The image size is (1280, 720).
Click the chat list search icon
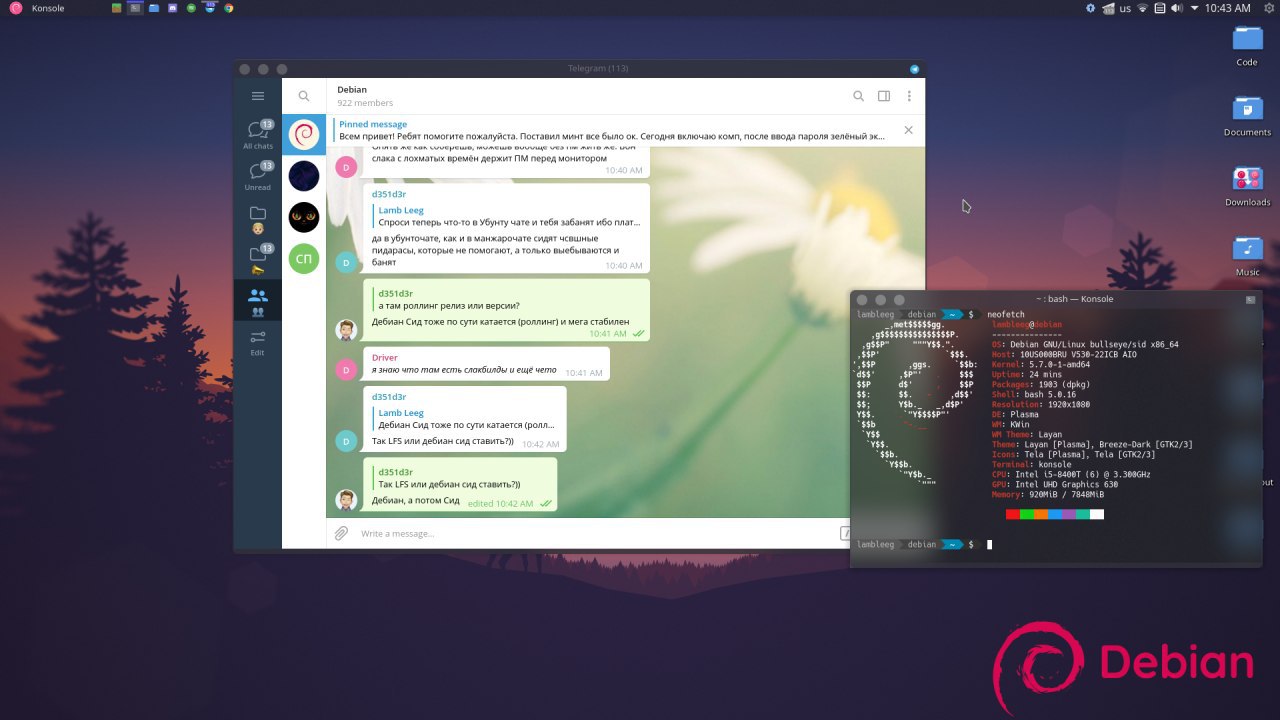[304, 96]
